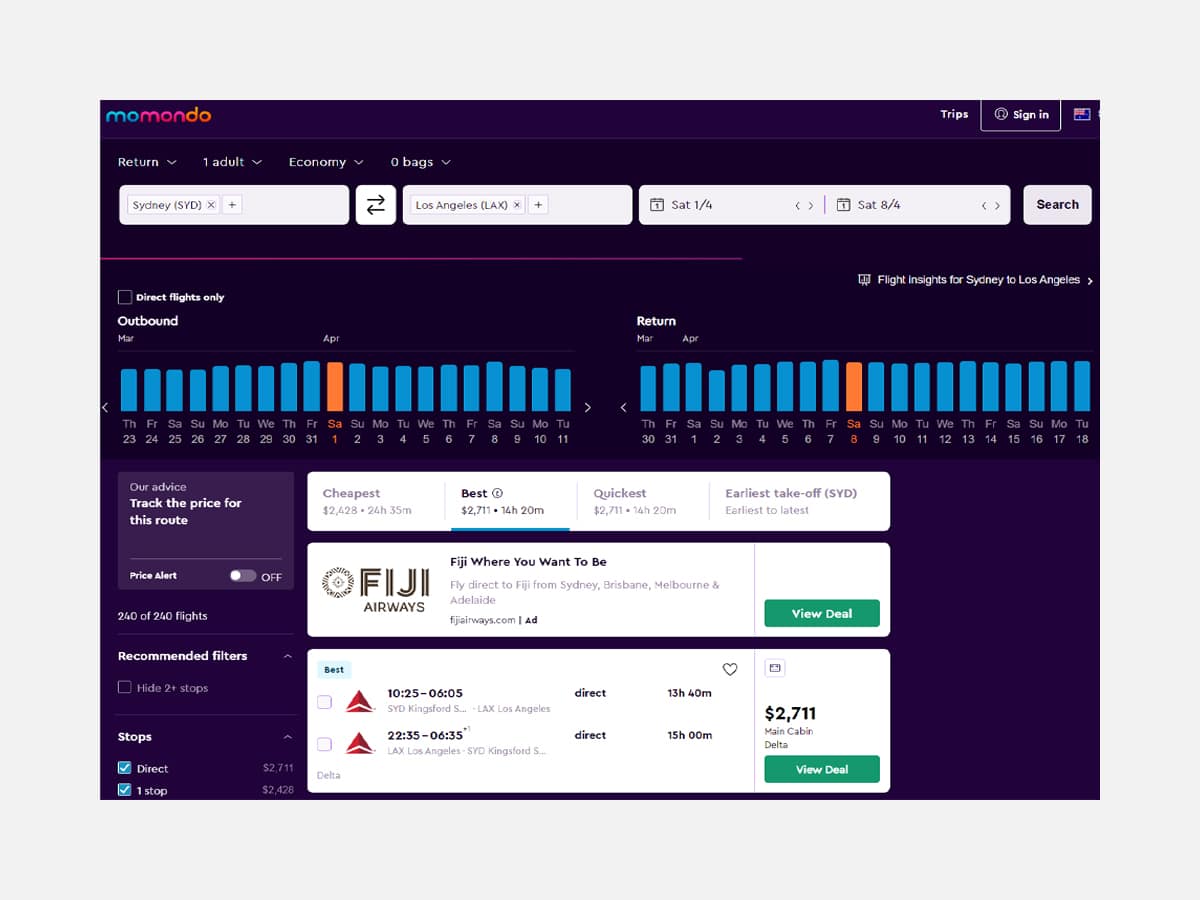
Task: Click the $2,711 price on Delta card
Action: tap(790, 713)
